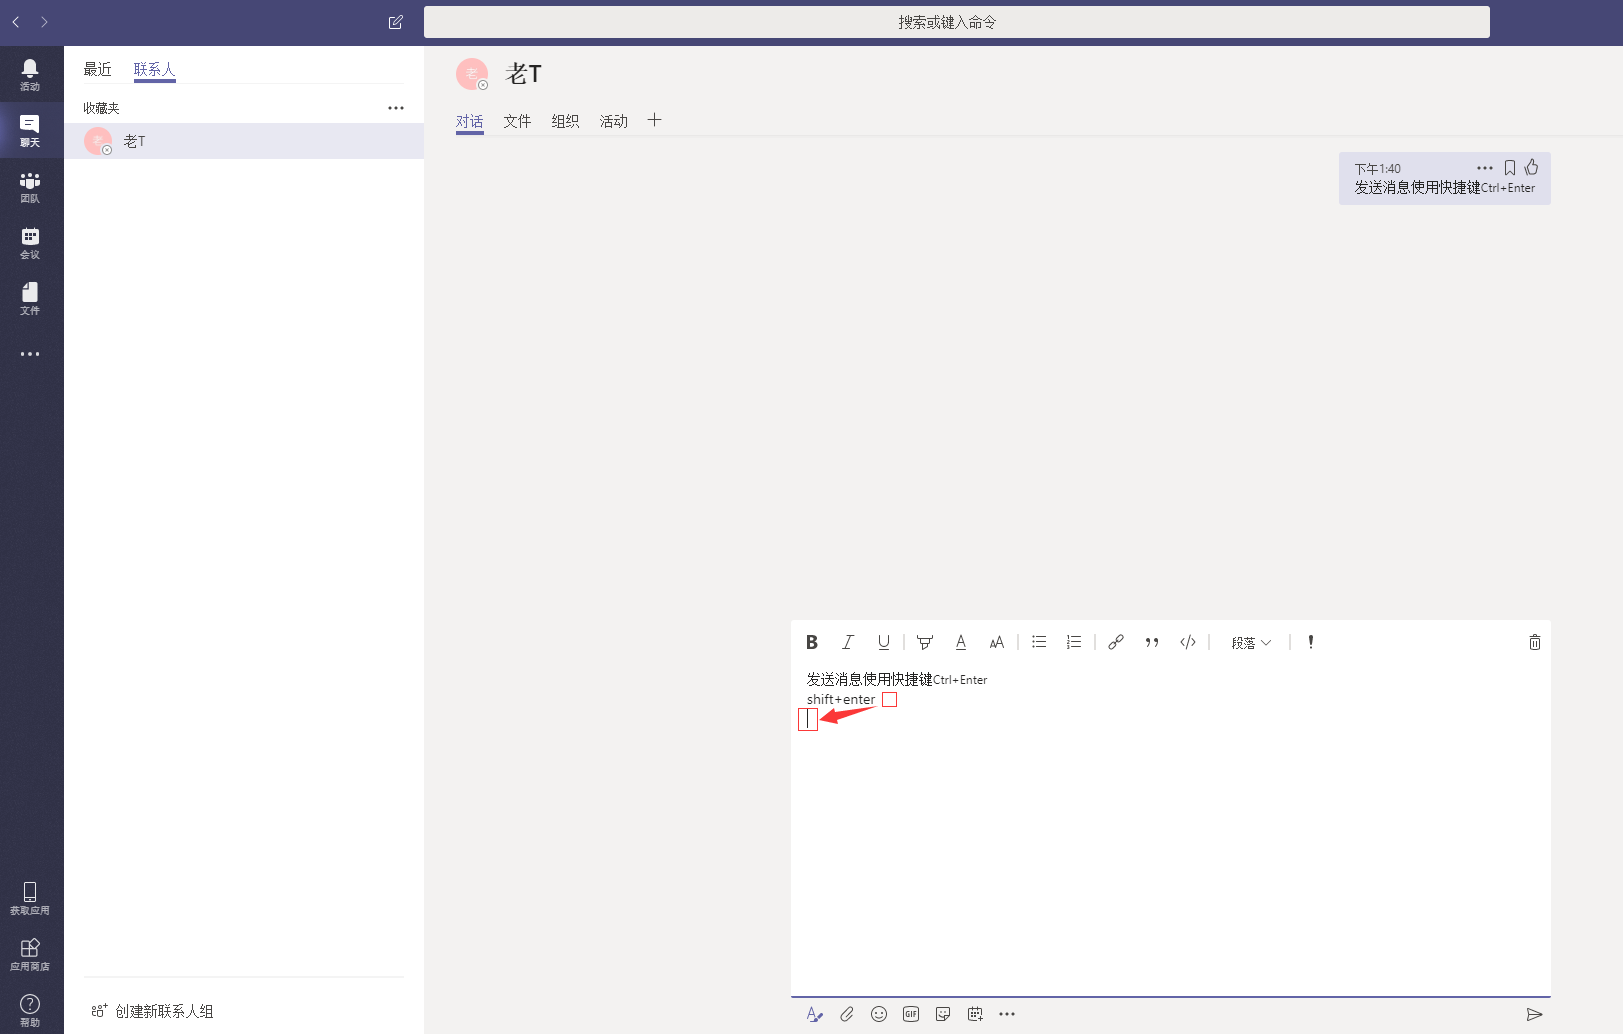Insert a bulleted list
1623x1034 pixels.
[x=1039, y=642]
